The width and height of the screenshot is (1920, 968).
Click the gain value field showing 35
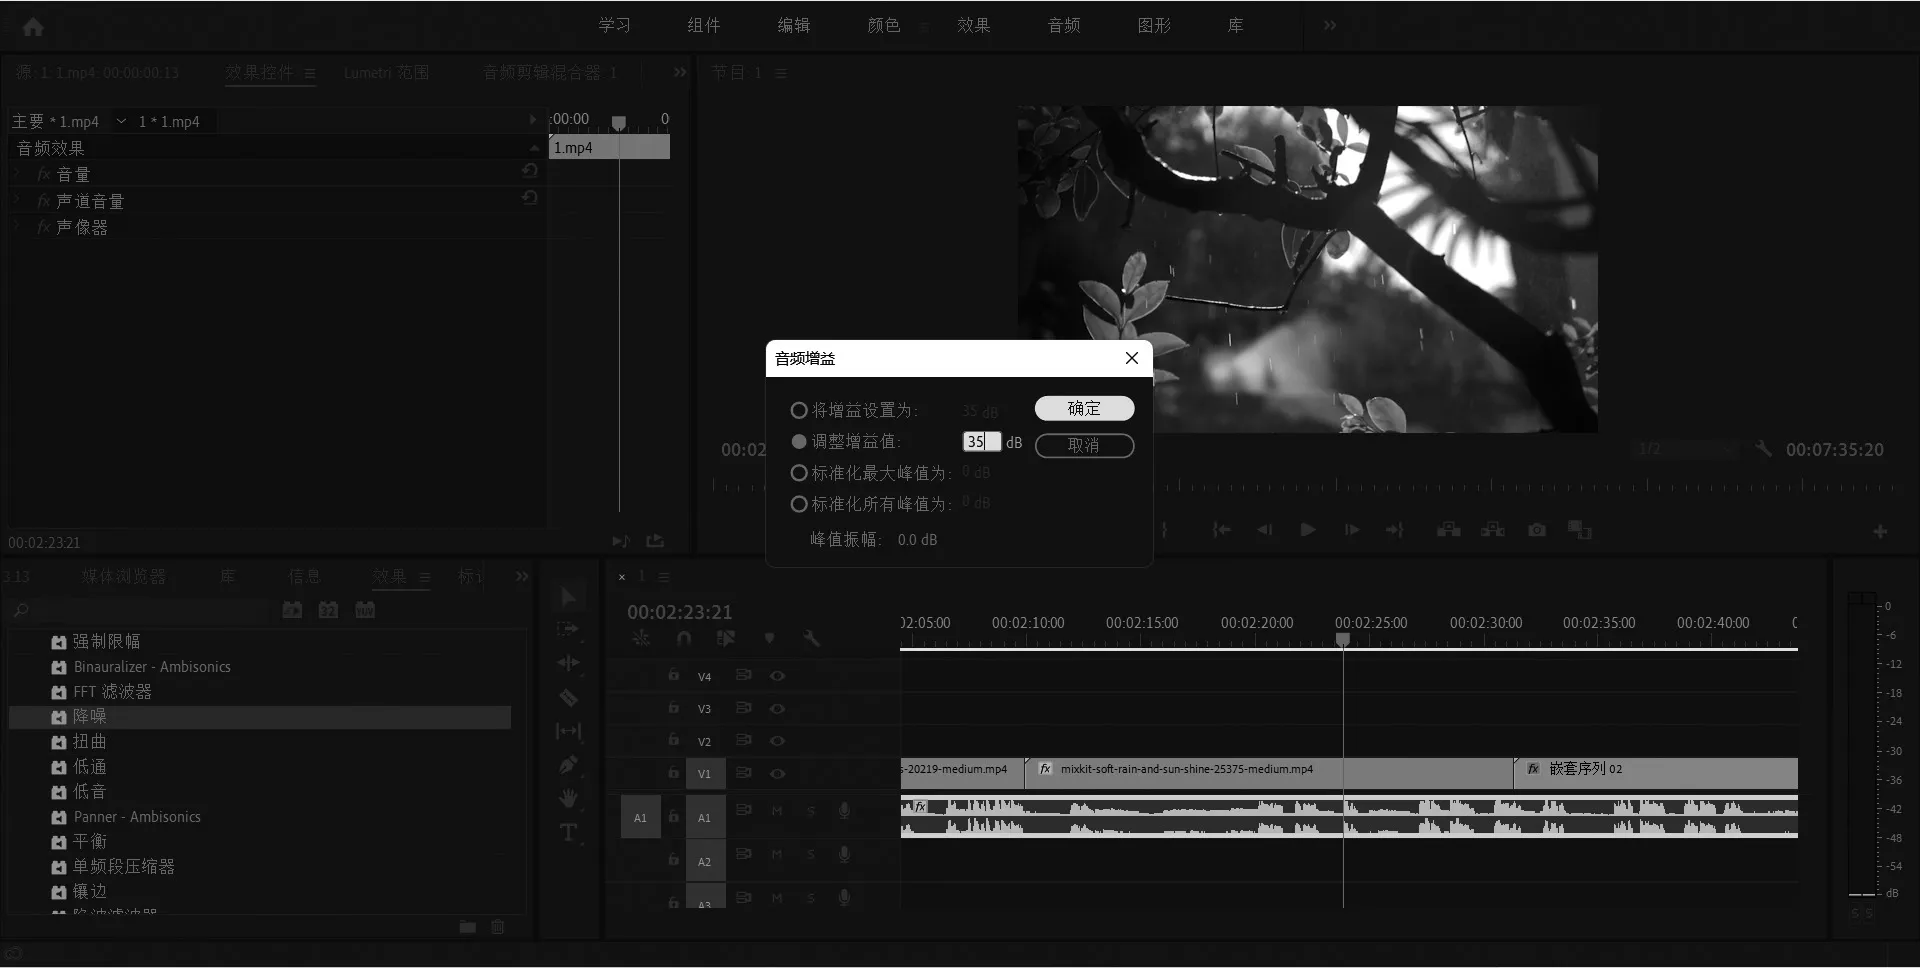[x=982, y=441]
